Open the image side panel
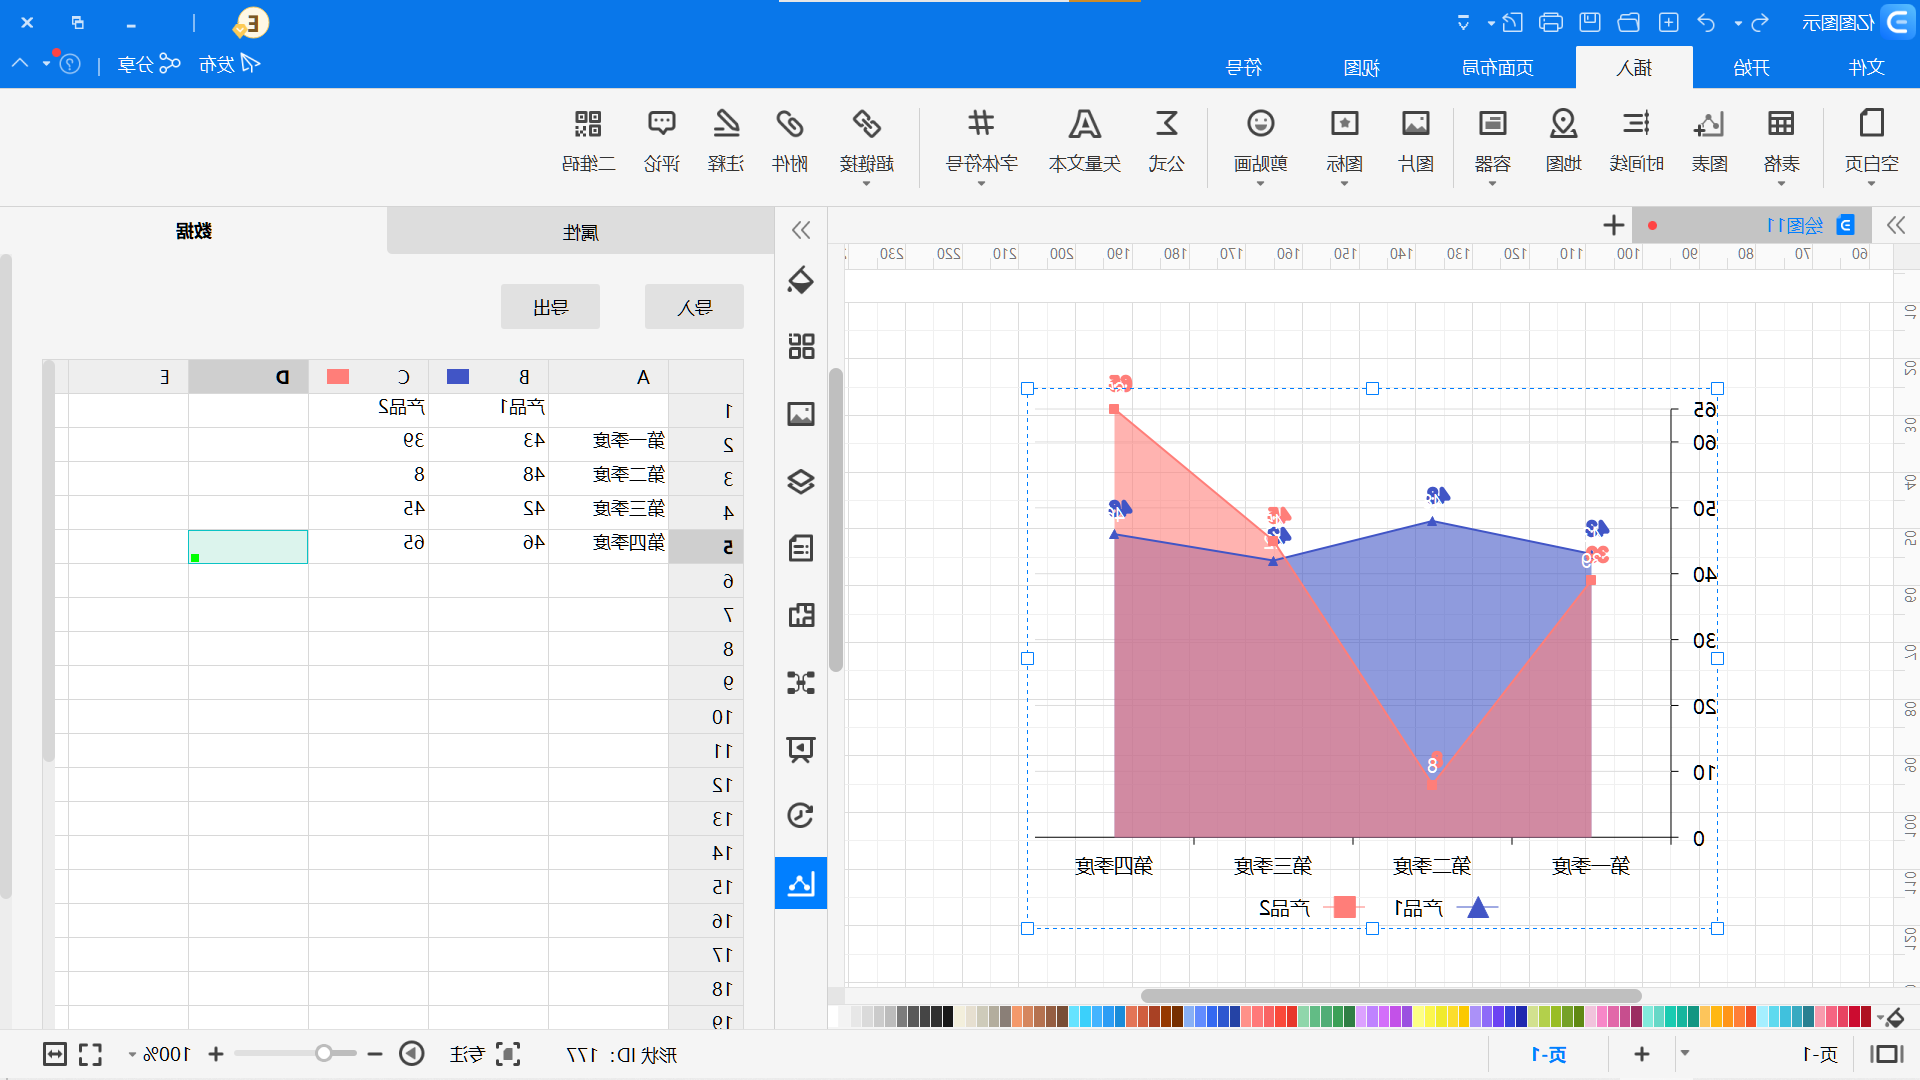 point(801,414)
